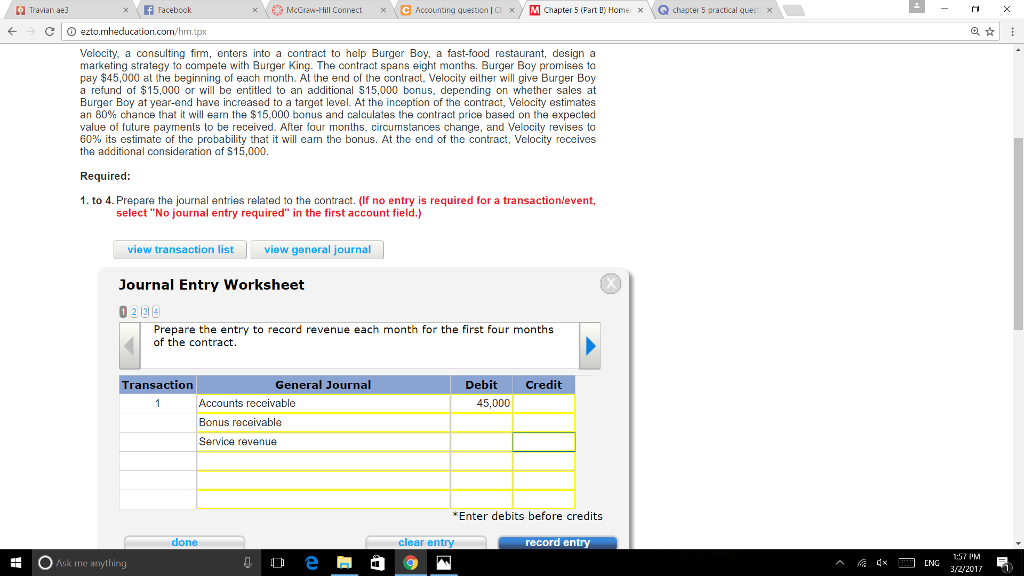Open Microsoft Edge from the taskbar
The height and width of the screenshot is (576, 1024).
pyautogui.click(x=313, y=562)
